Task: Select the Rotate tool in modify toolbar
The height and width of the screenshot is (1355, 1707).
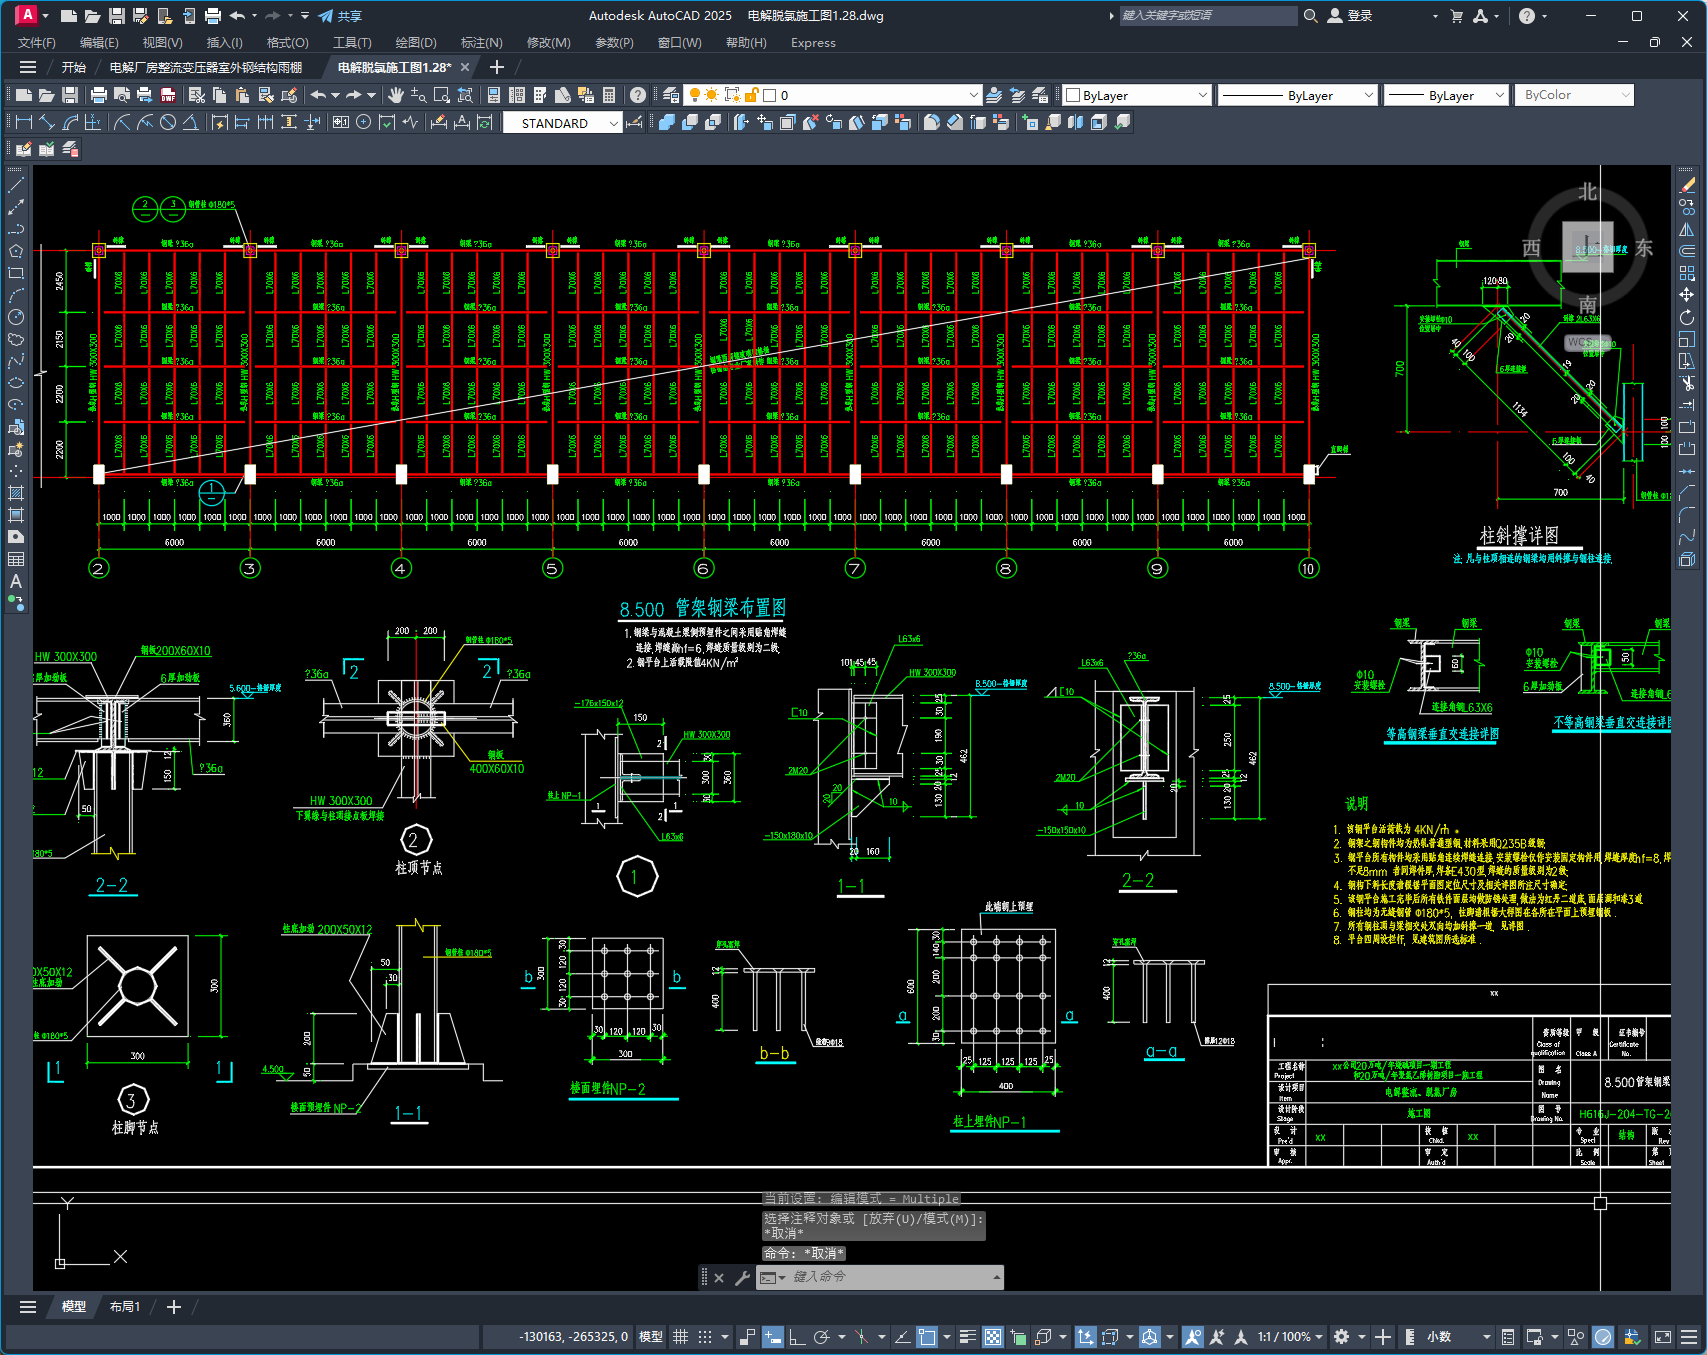Action: point(1688,317)
